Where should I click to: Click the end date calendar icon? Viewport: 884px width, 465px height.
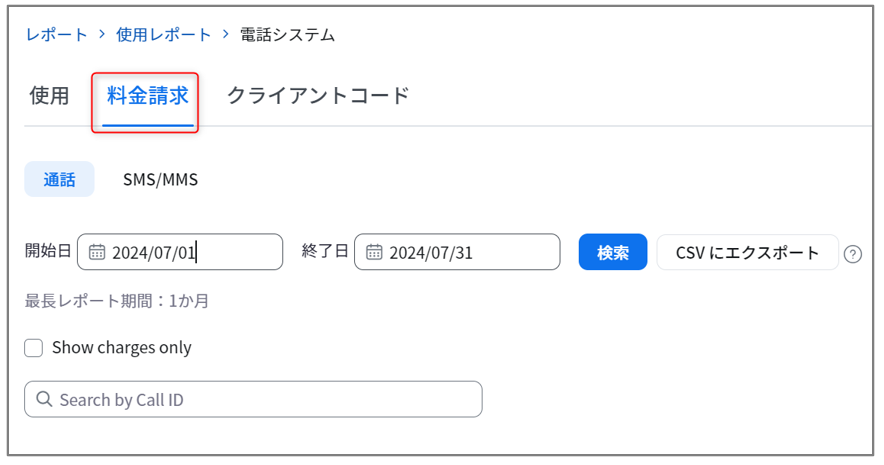tap(374, 252)
